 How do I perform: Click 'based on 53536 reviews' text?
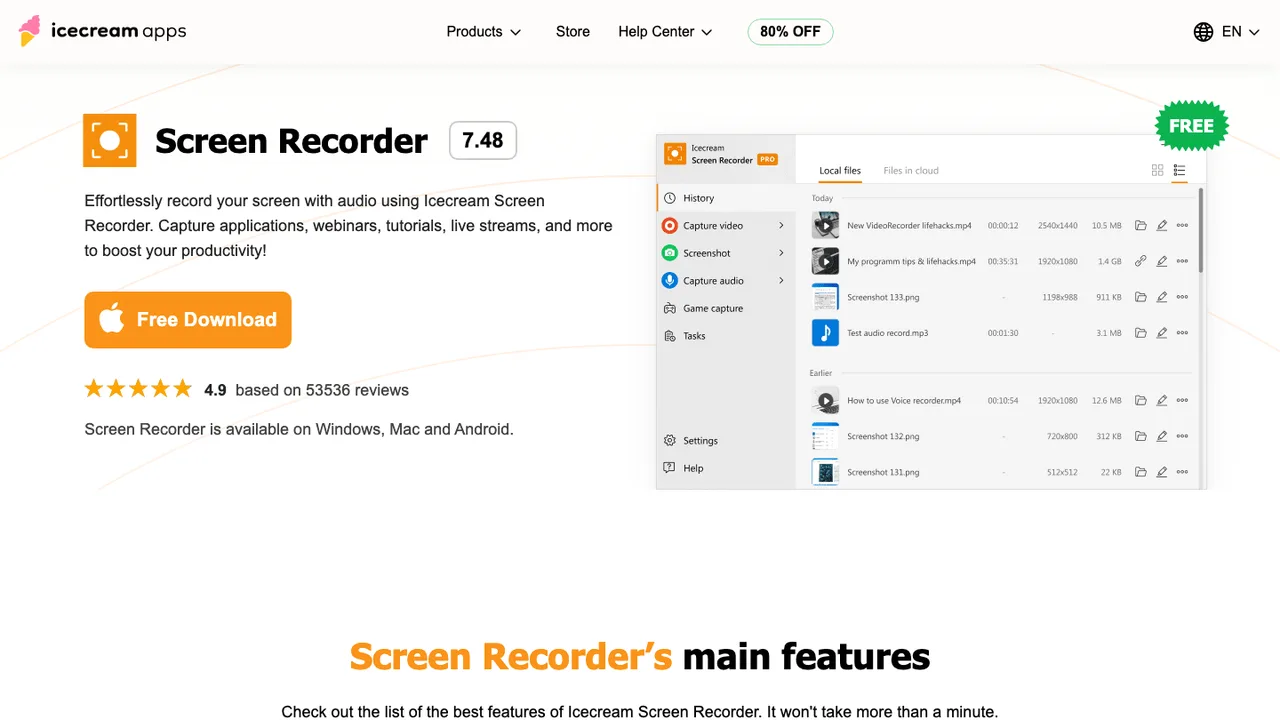click(x=322, y=390)
